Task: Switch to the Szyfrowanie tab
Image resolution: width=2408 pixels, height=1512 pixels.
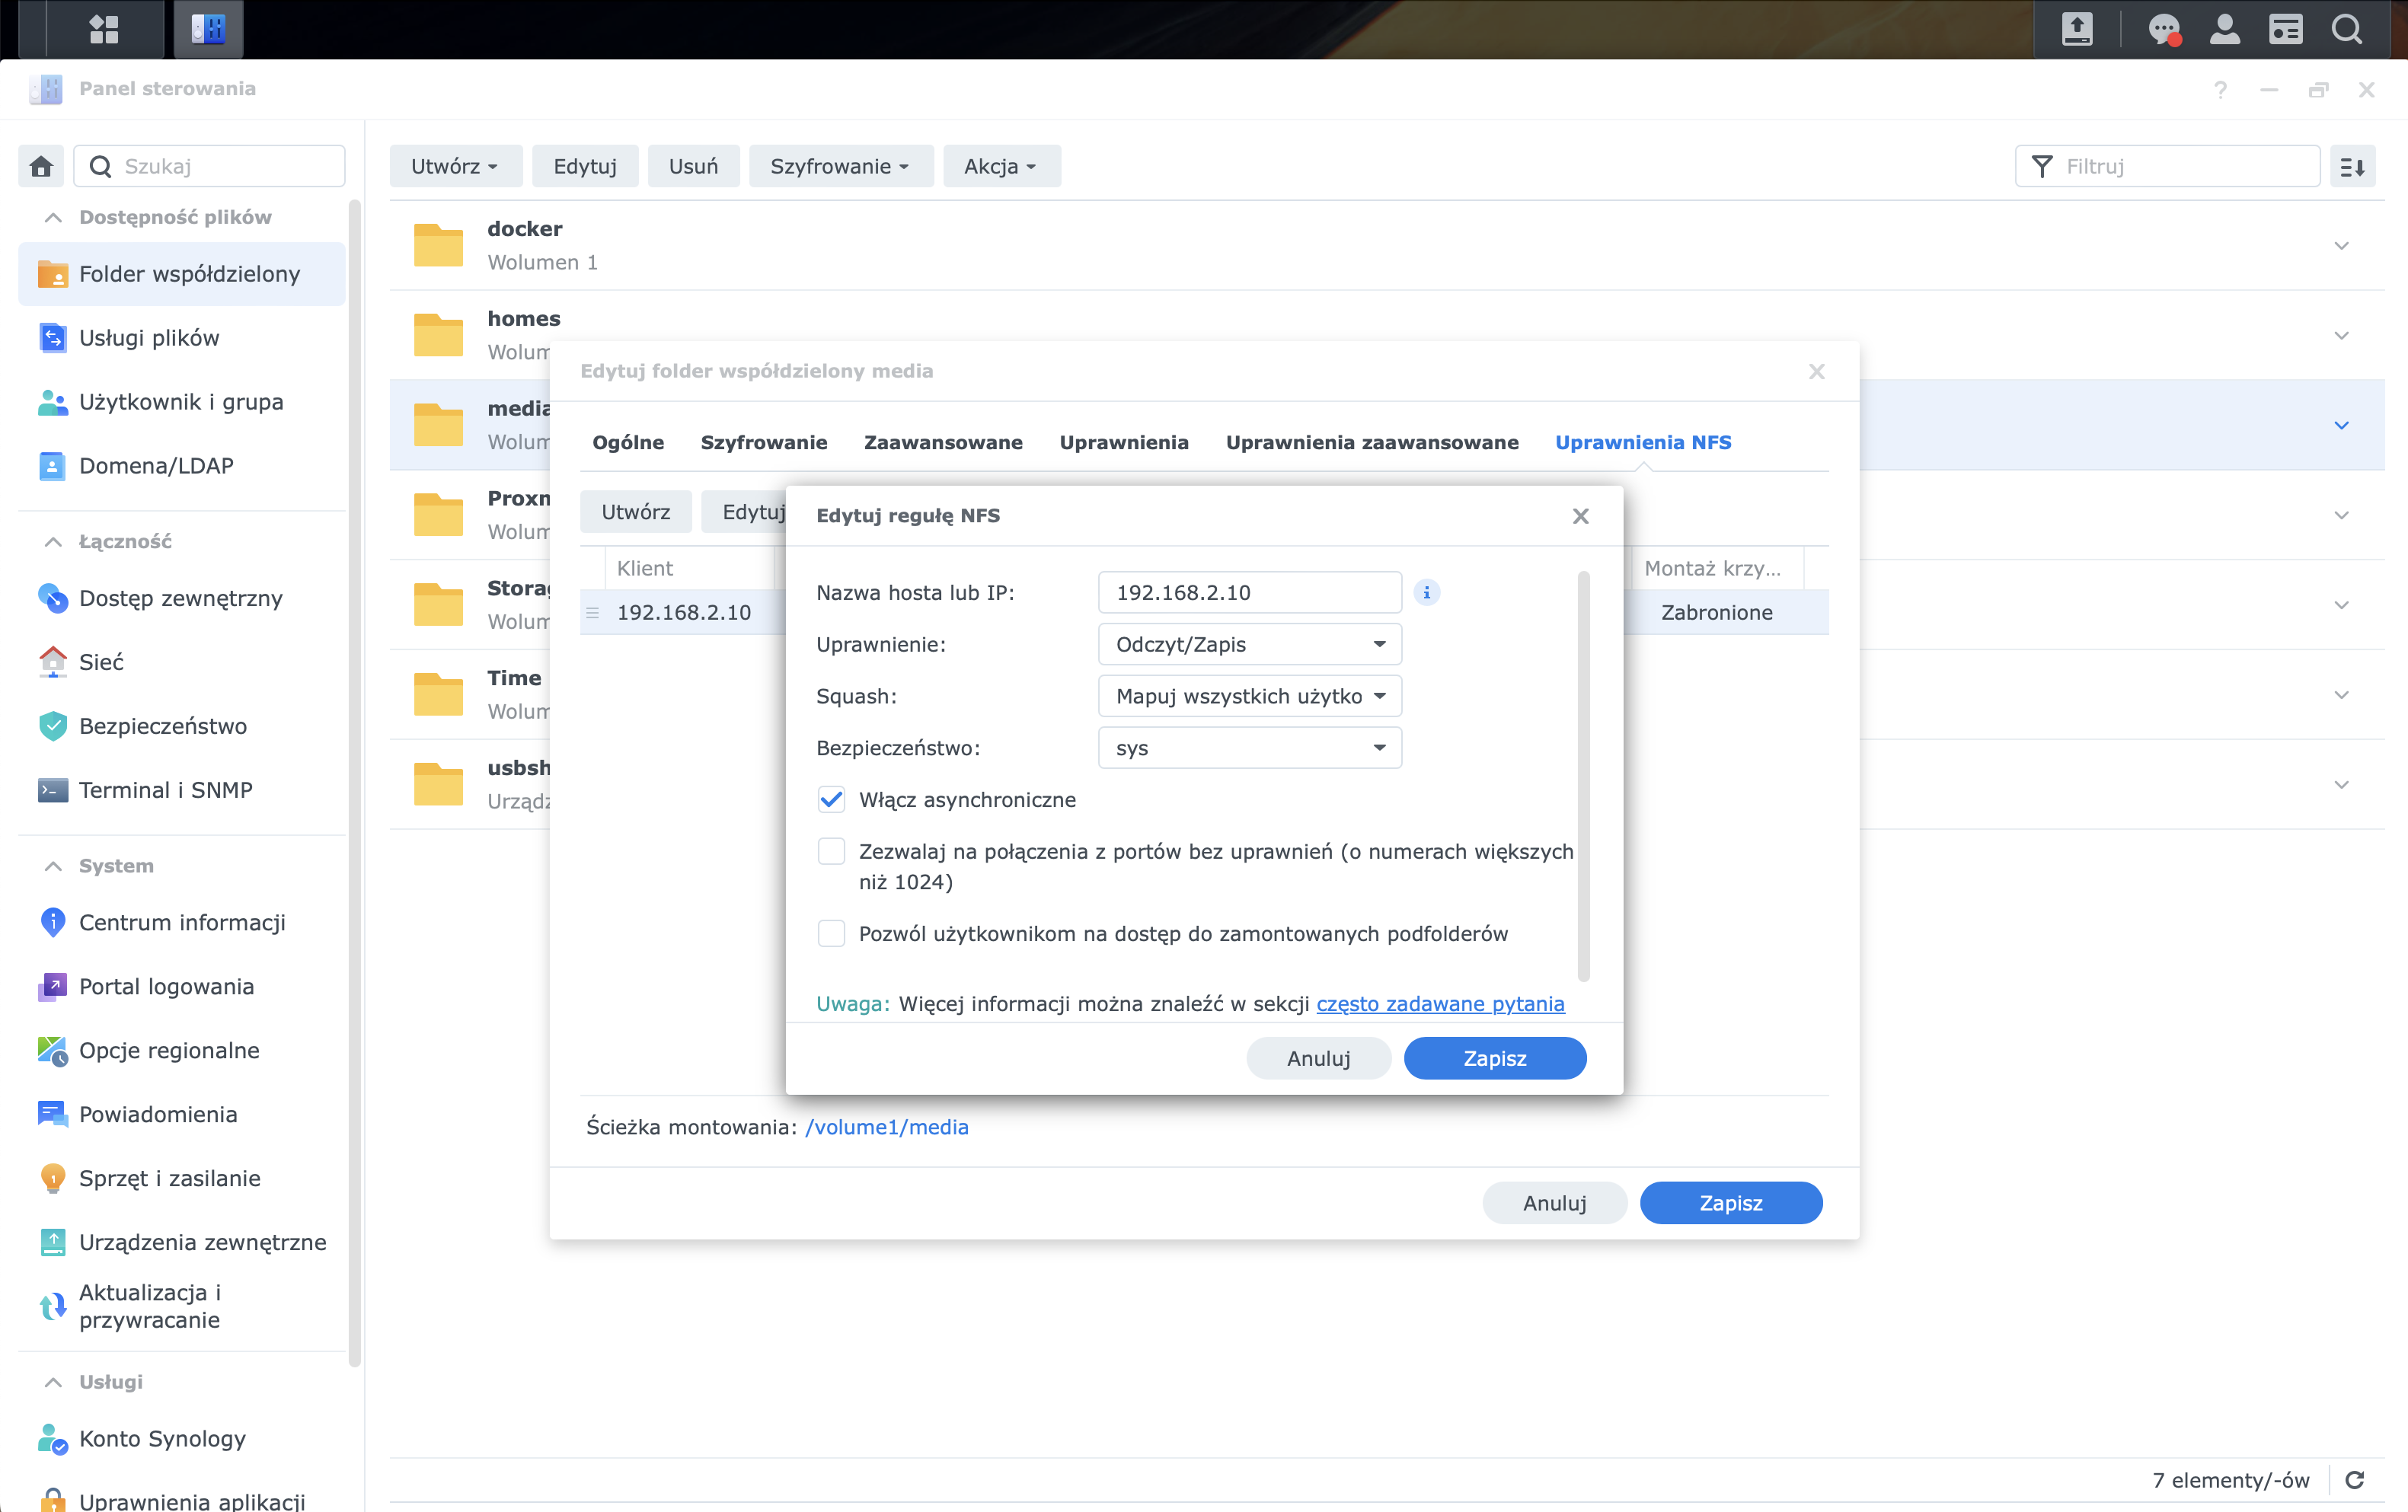Action: [x=764, y=442]
